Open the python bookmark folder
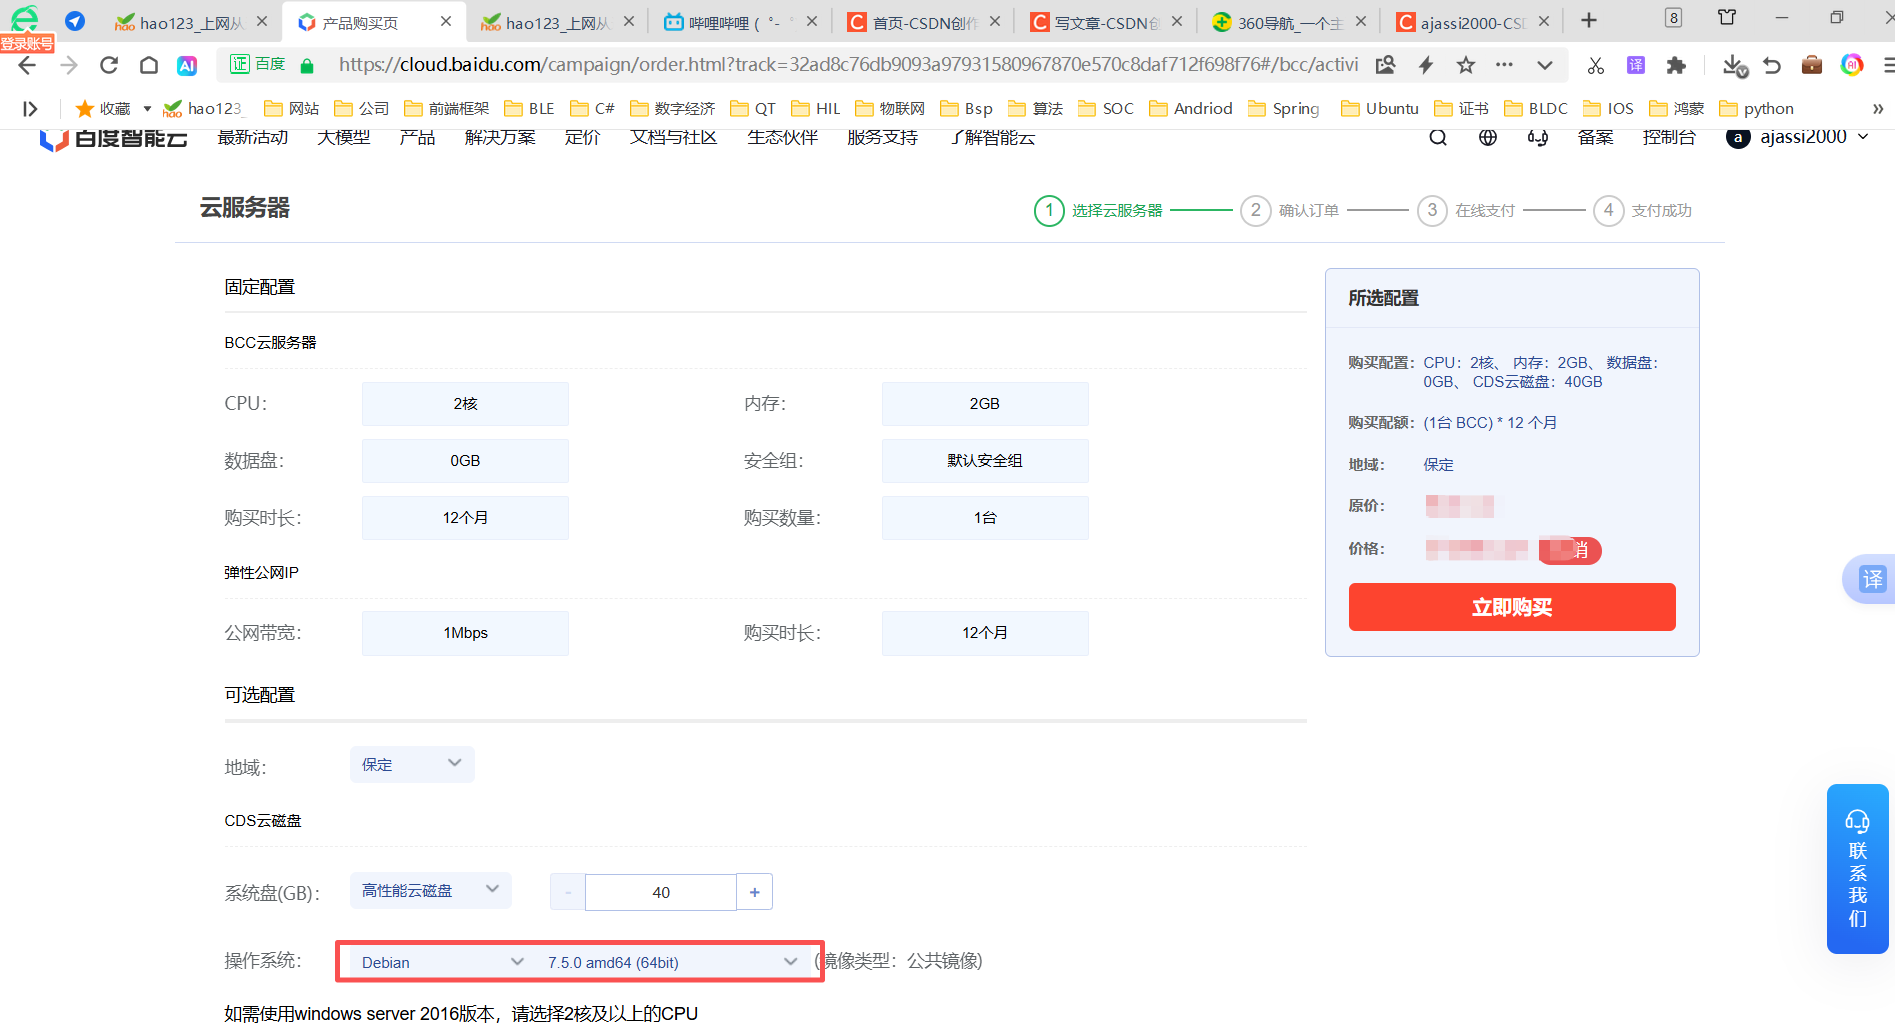The height and width of the screenshot is (1026, 1895). coord(1756,108)
